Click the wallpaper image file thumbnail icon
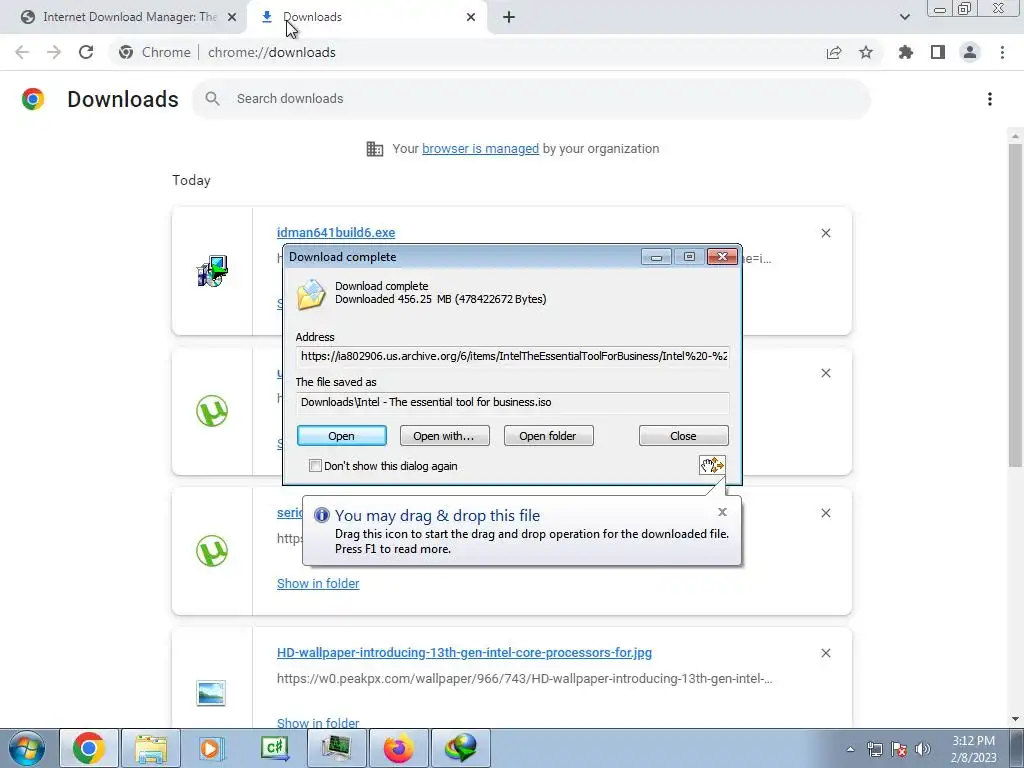Viewport: 1024px width, 768px height. point(211,693)
